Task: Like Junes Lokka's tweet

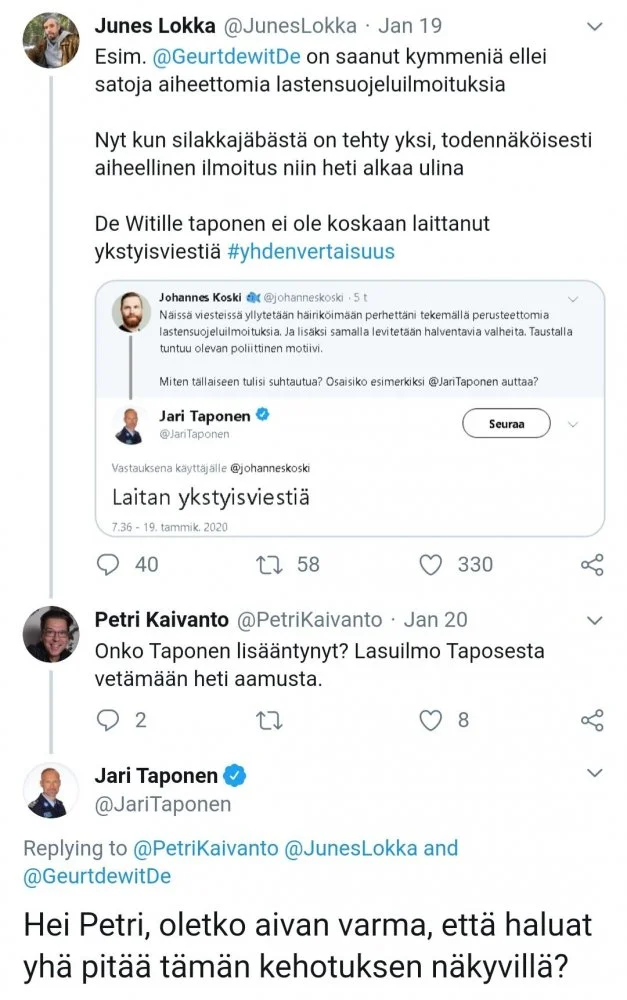Action: click(x=431, y=565)
